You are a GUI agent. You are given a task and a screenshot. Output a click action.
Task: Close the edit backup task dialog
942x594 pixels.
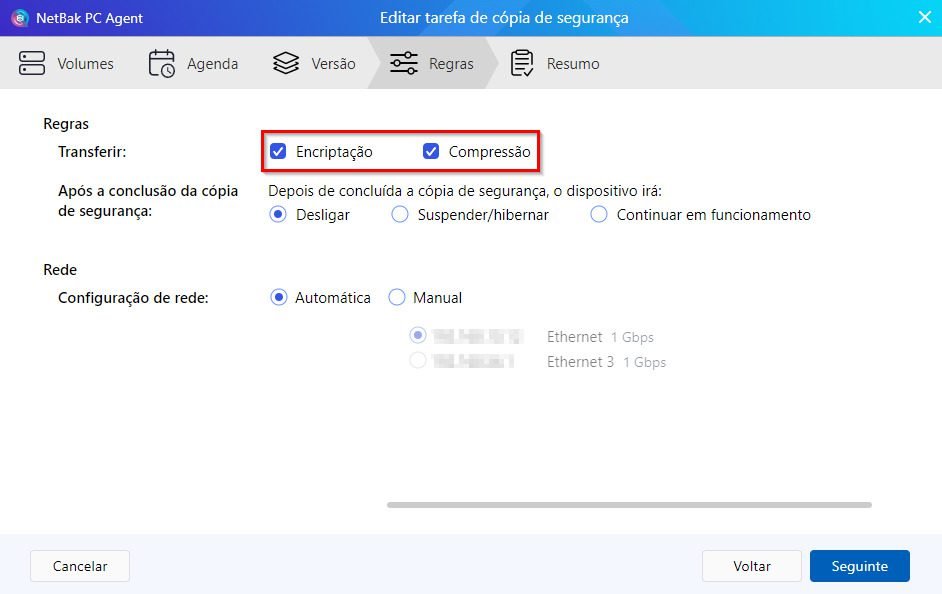coord(925,17)
